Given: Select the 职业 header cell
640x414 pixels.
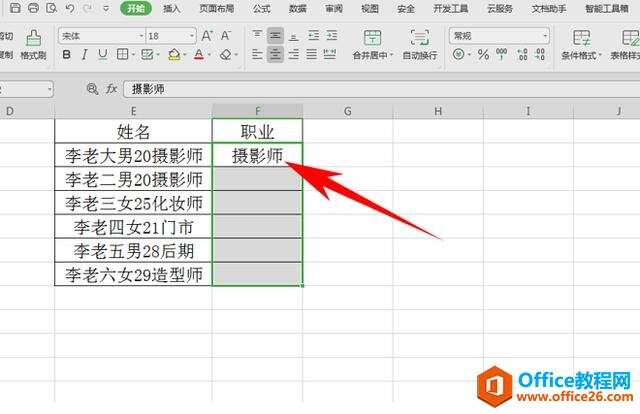Looking at the screenshot, I should coord(258,131).
